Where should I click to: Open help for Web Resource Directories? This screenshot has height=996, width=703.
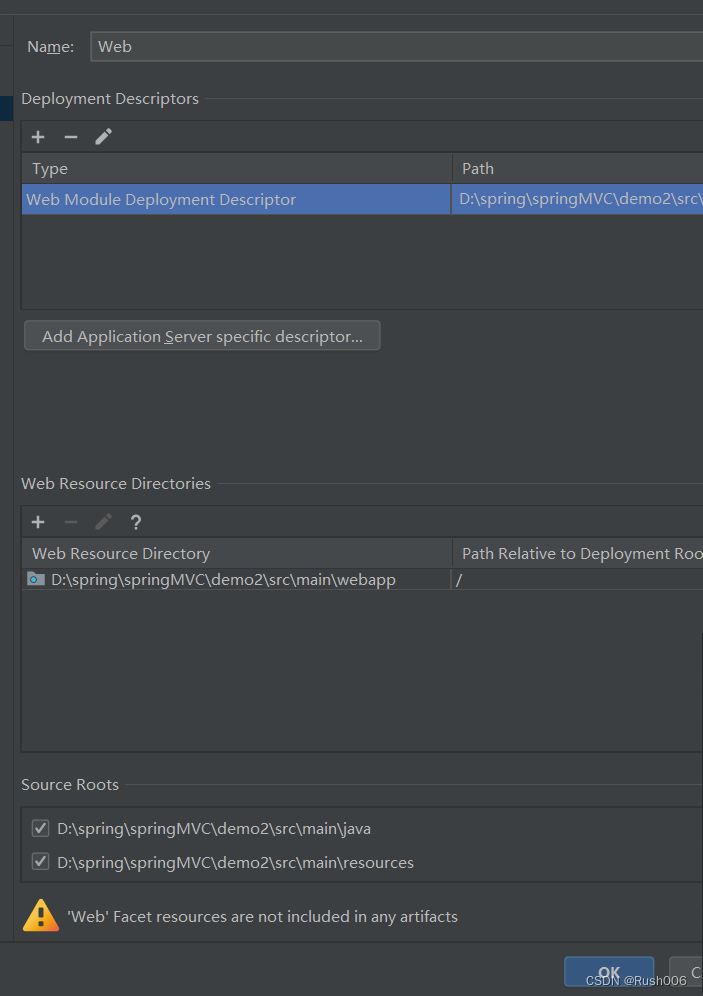135,522
